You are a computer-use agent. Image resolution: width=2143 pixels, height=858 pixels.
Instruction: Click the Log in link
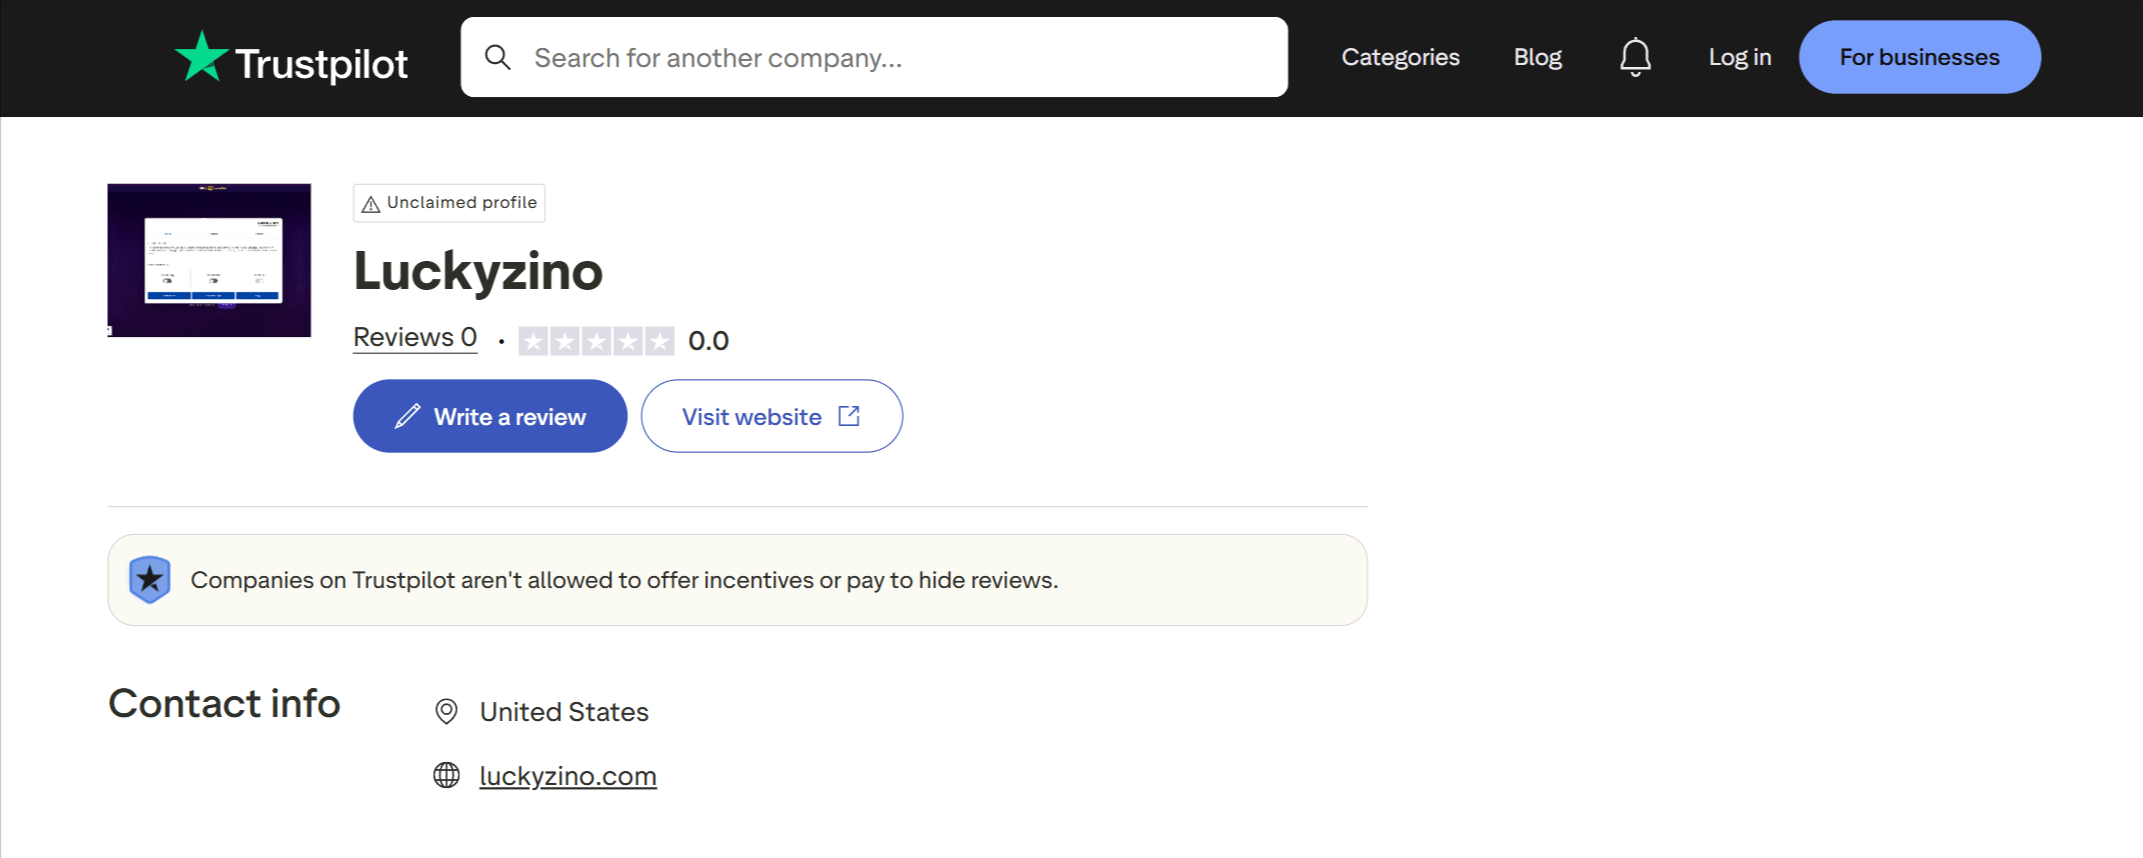(1739, 57)
